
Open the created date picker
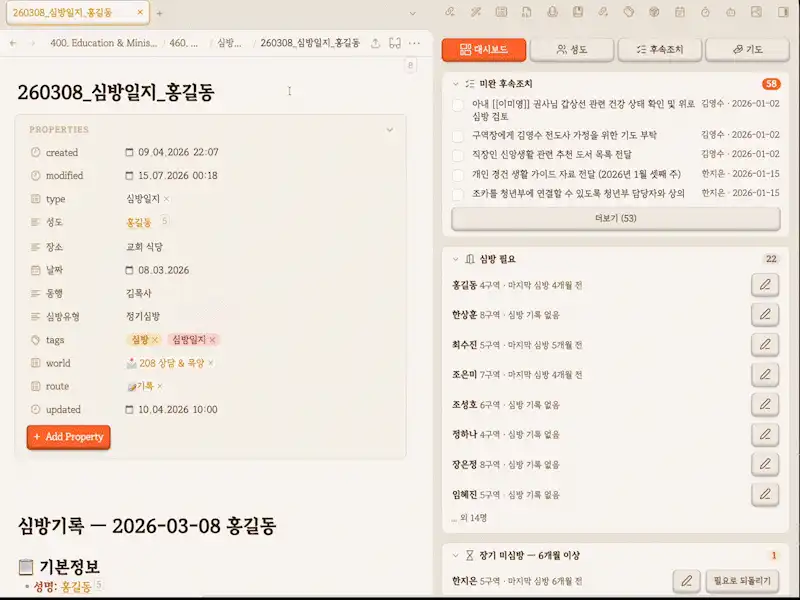[x=129, y=152]
